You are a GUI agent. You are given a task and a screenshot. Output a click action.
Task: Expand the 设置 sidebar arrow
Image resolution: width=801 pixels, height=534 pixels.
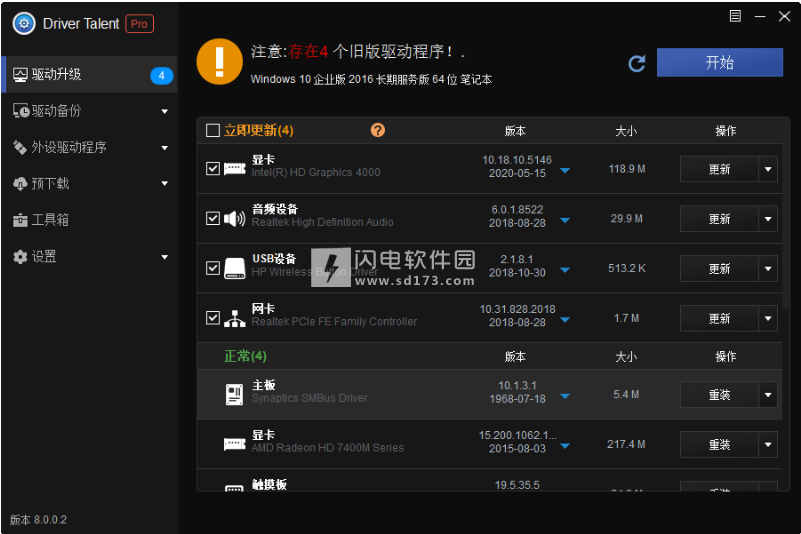[x=164, y=257]
